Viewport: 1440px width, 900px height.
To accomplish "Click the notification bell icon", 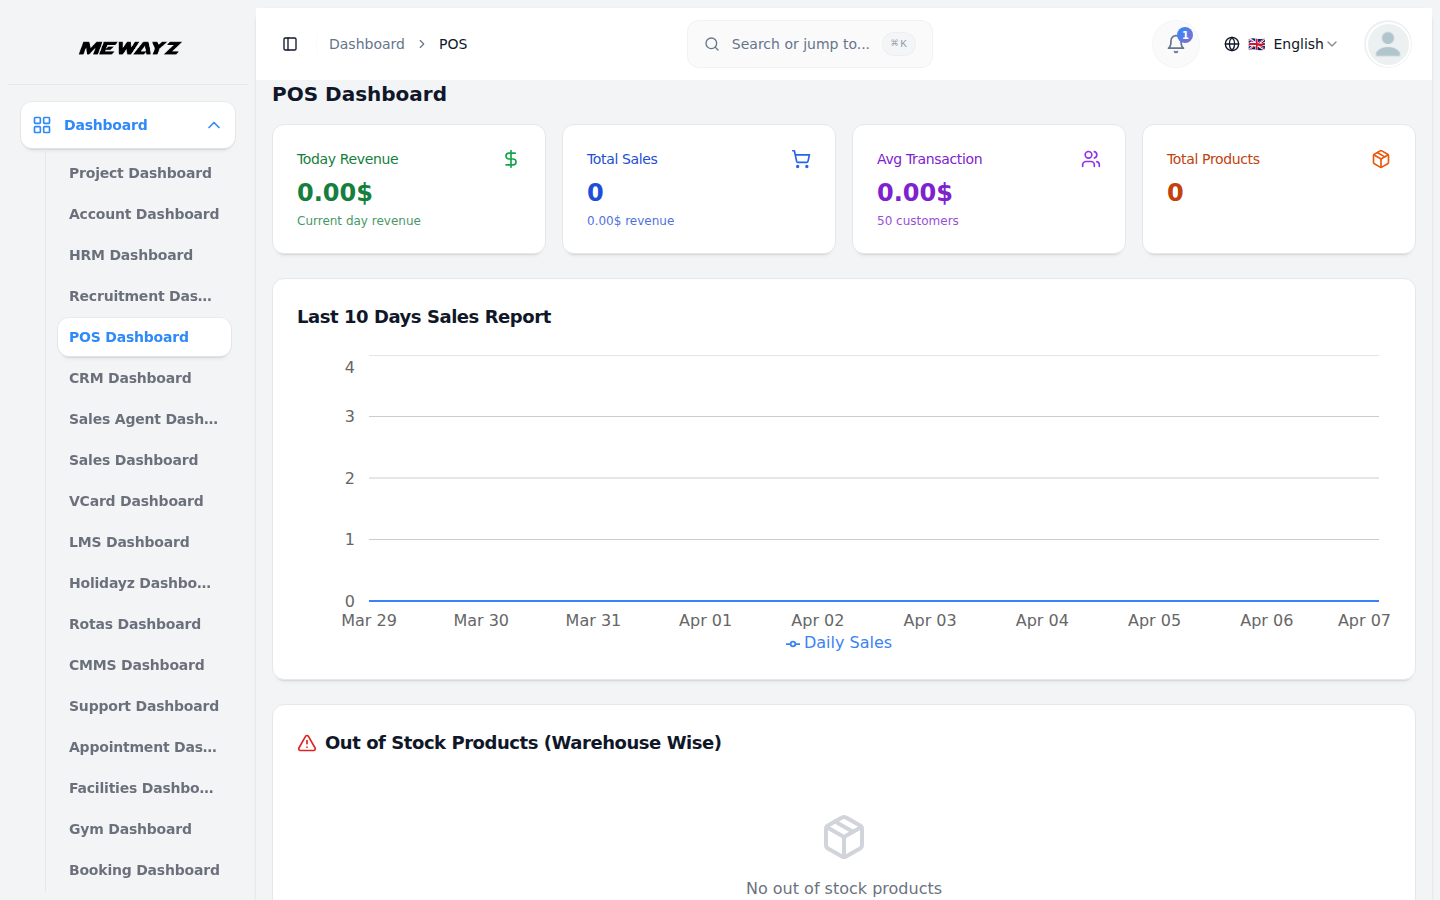I will pyautogui.click(x=1175, y=44).
